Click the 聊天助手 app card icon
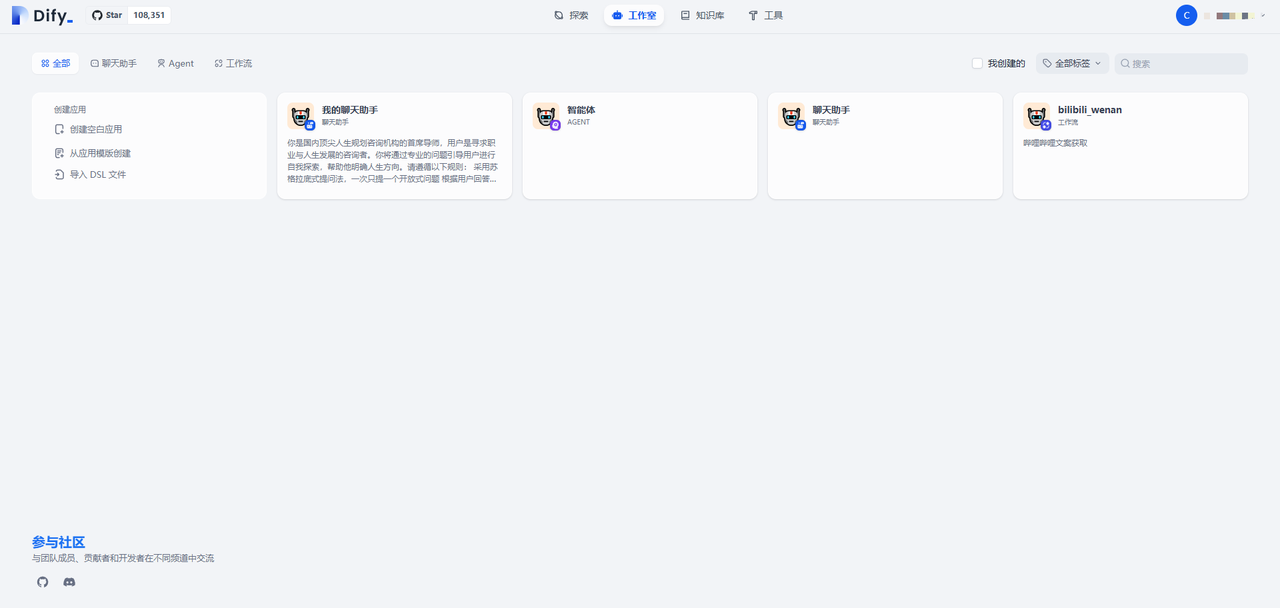This screenshot has height=608, width=1280. (x=791, y=116)
